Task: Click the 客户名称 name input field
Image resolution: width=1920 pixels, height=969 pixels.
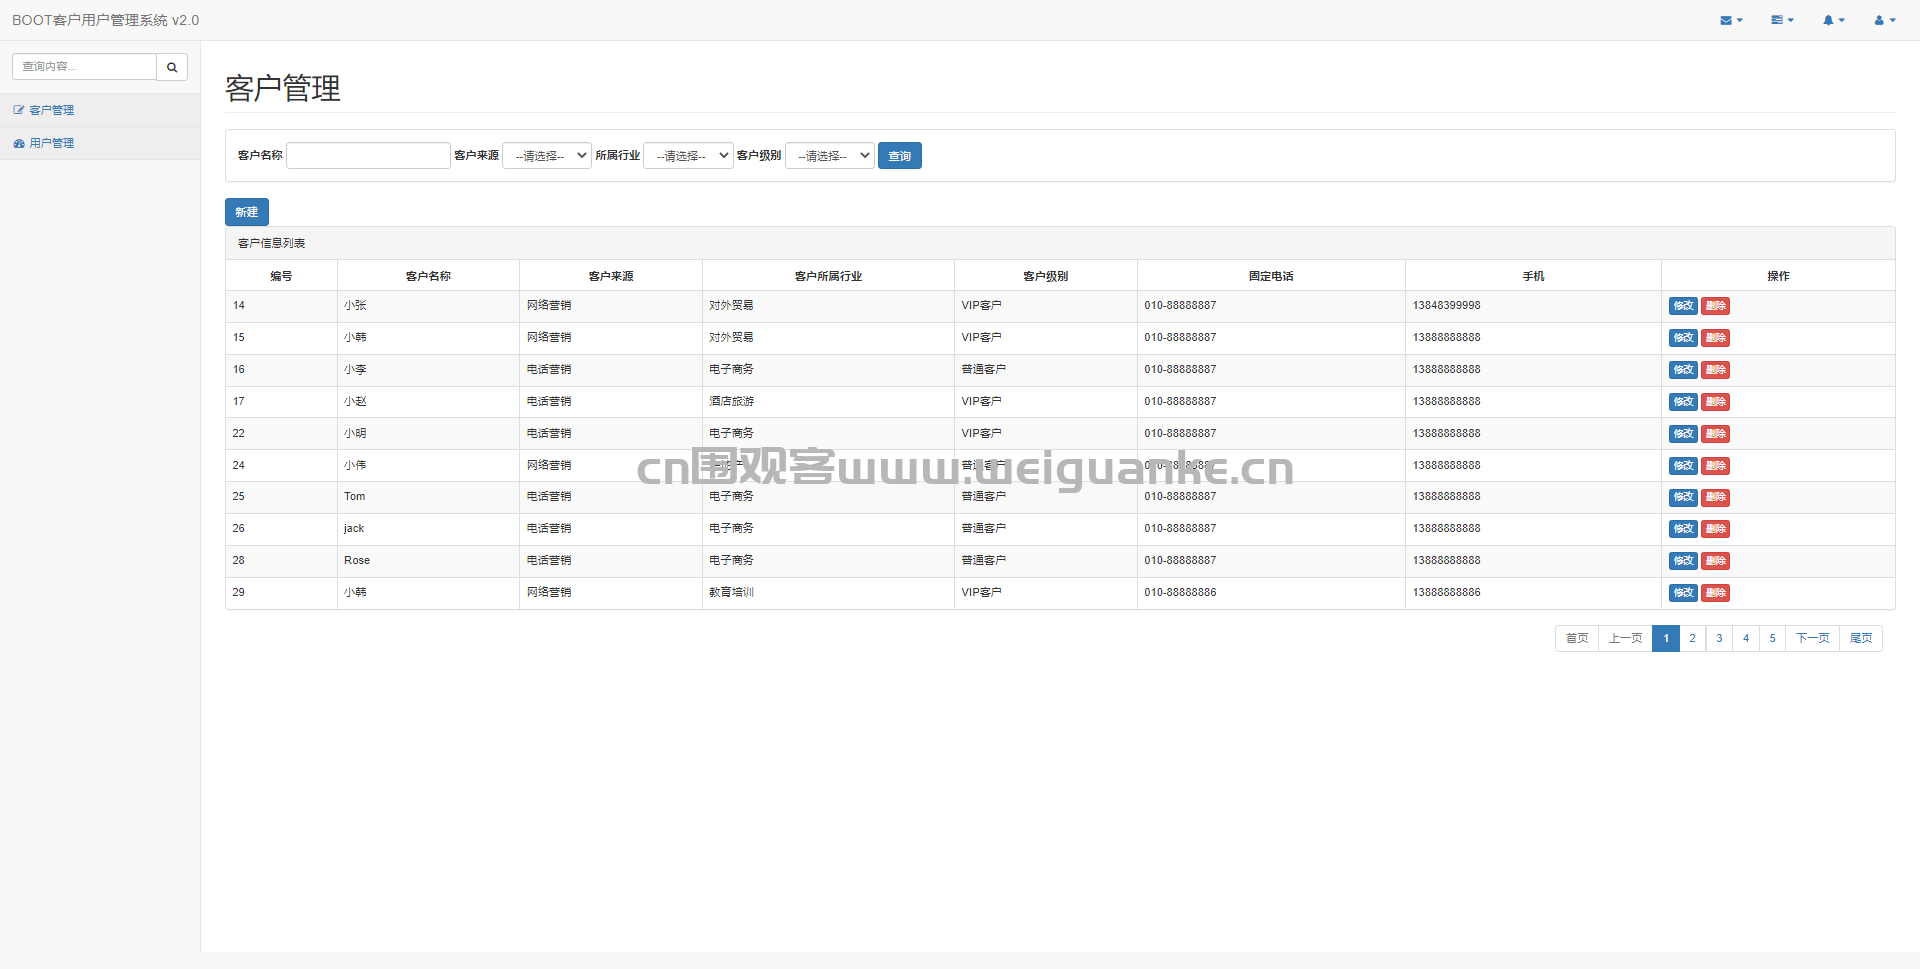Action: coord(368,155)
